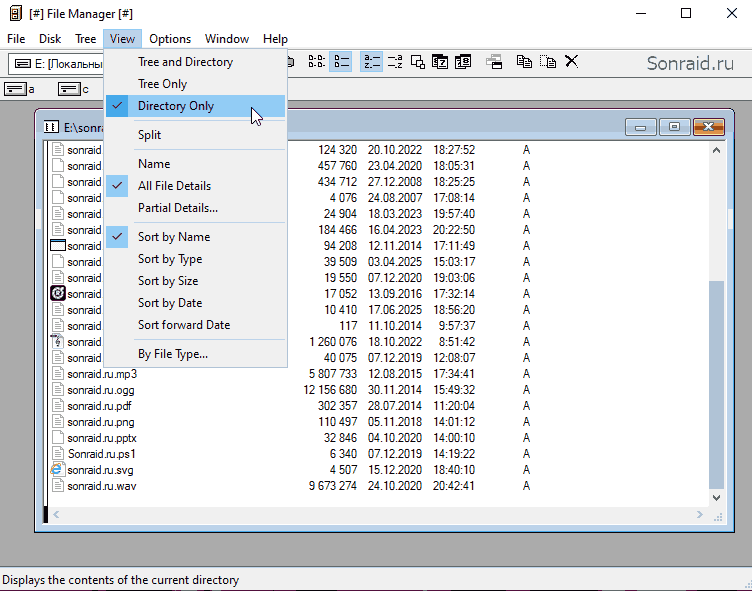752x591 pixels.
Task: Choose Sort by Size in View menu
Action: tap(196, 281)
